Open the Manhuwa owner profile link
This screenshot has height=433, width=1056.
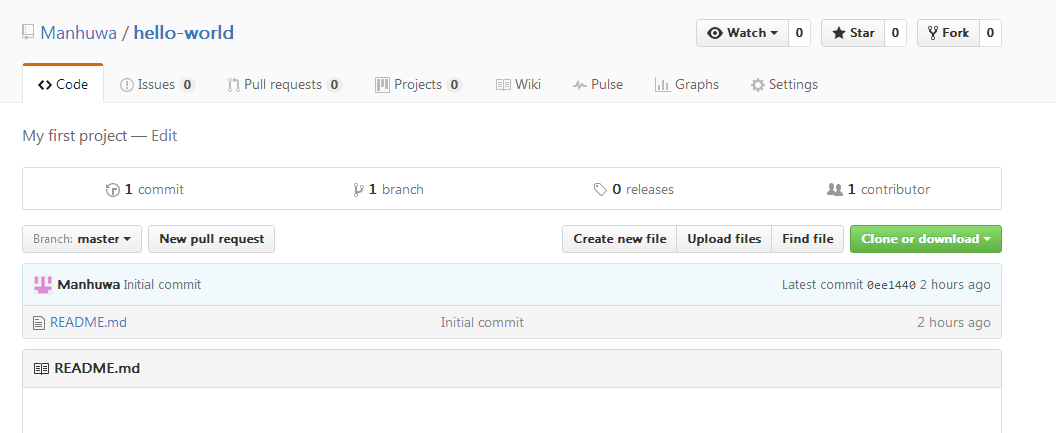pyautogui.click(x=79, y=32)
